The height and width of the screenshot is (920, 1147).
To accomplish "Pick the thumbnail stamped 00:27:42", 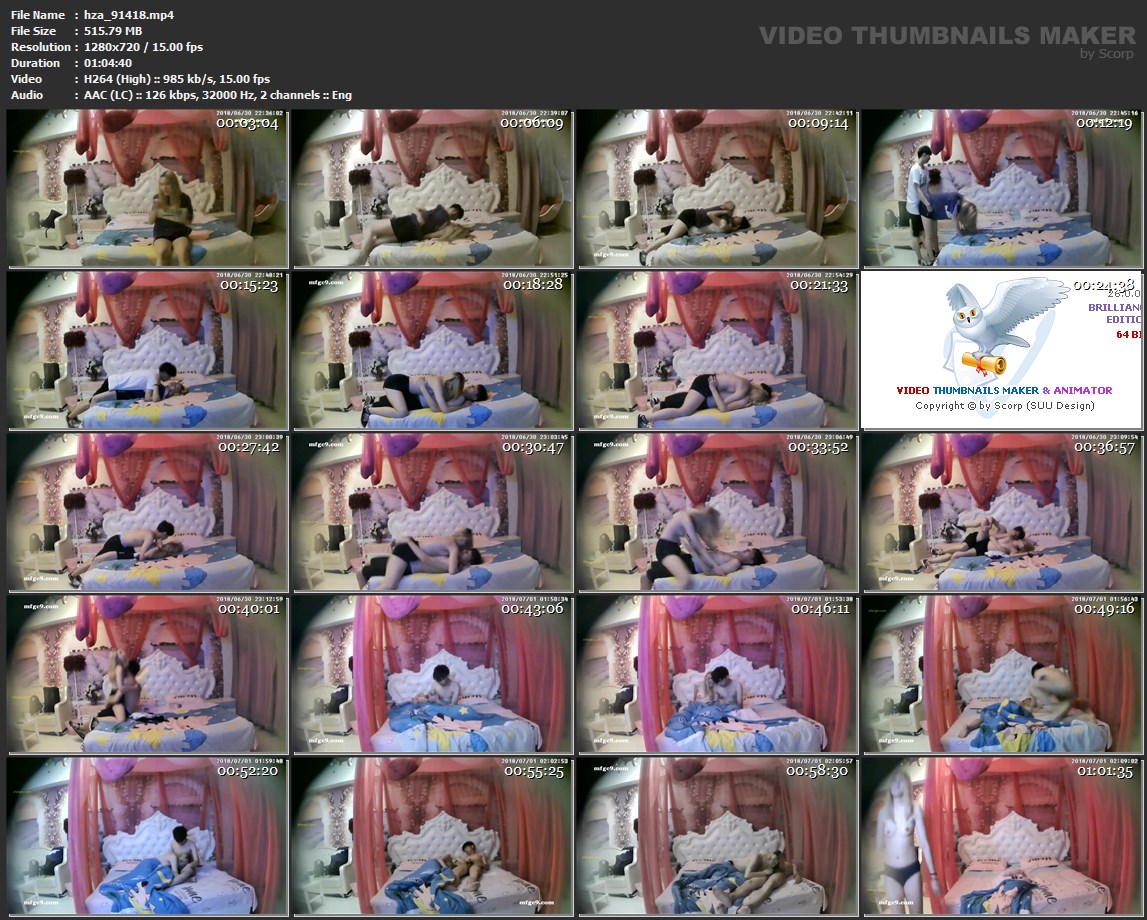I will (148, 513).
